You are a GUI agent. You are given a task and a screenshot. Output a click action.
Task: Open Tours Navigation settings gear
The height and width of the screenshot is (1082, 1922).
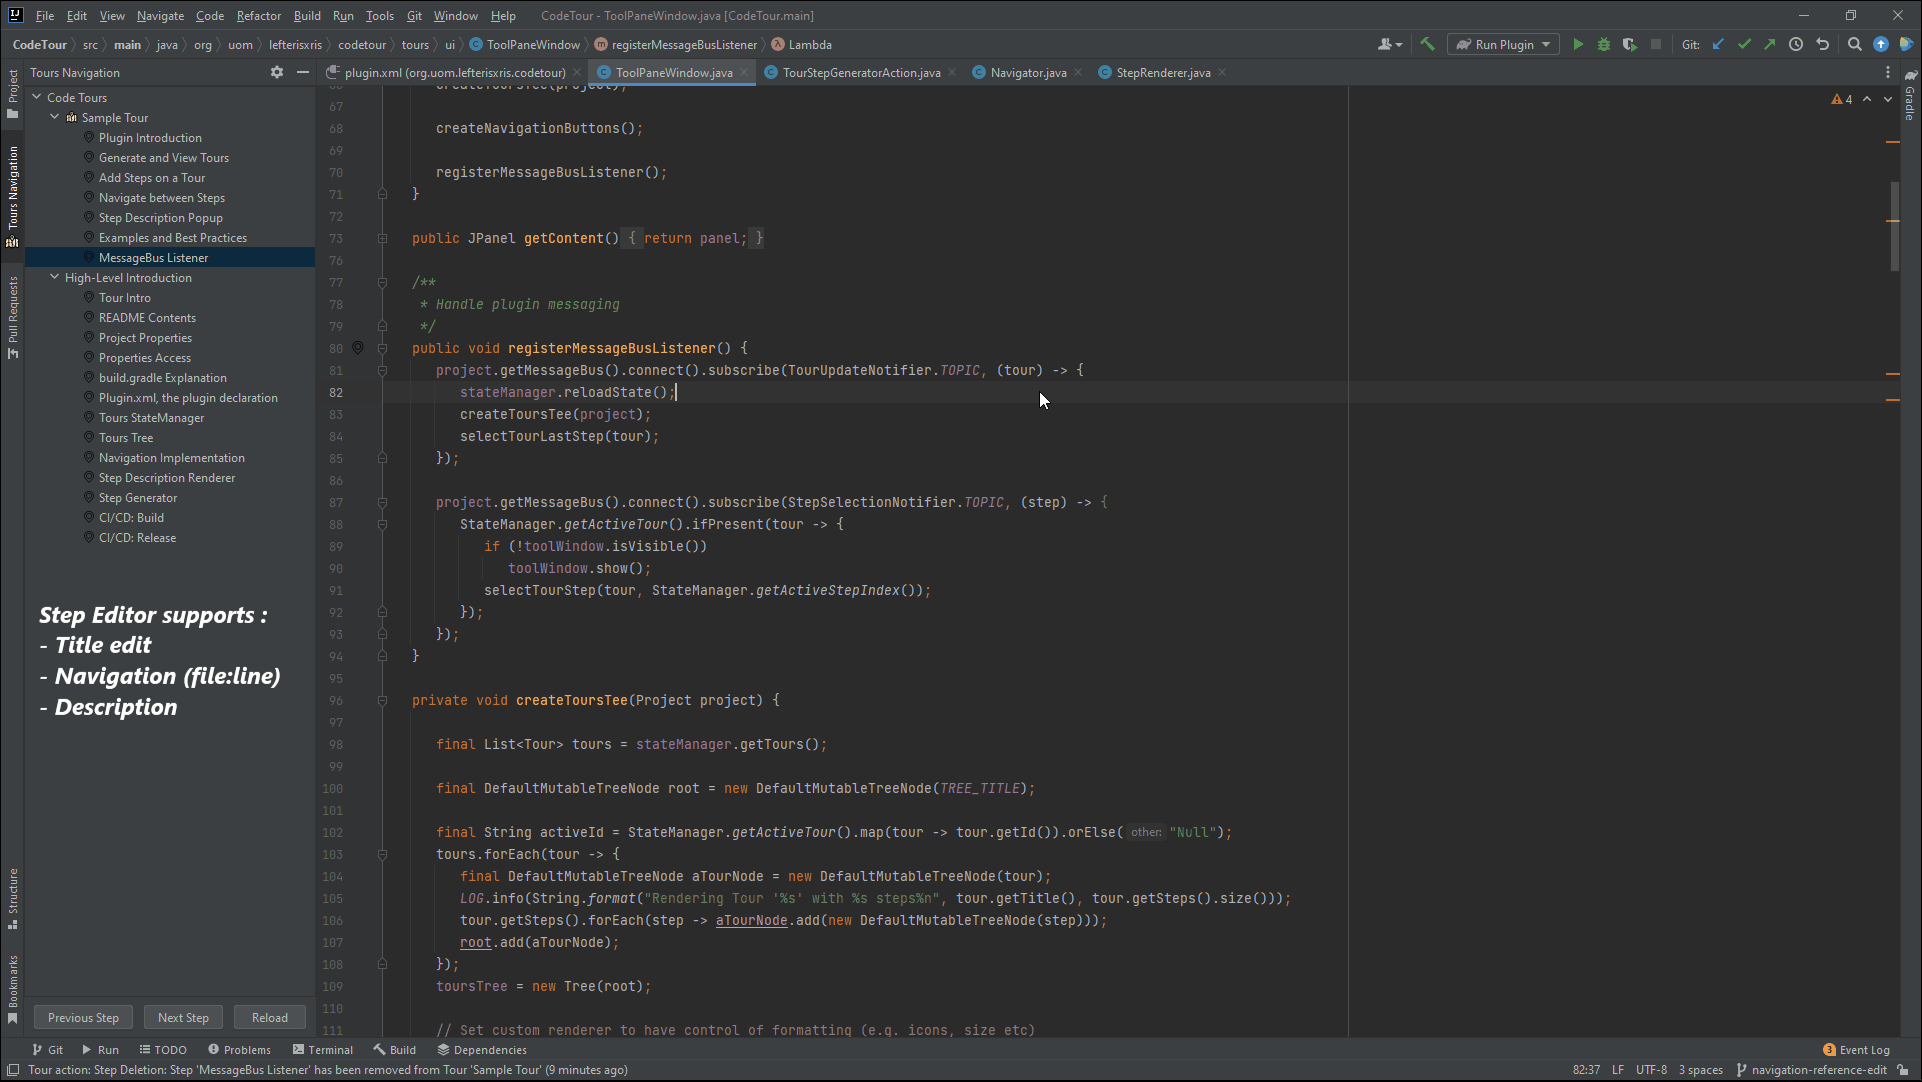[277, 72]
